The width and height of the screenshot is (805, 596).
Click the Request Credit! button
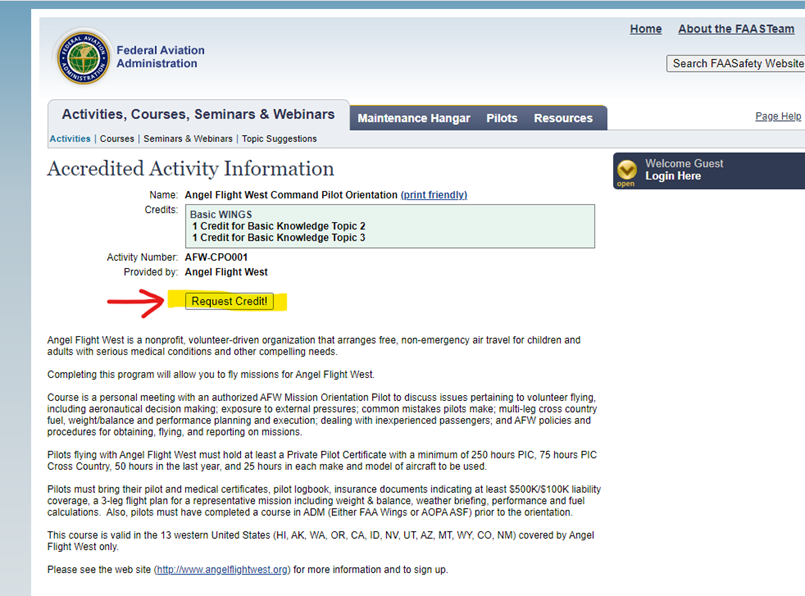[x=229, y=301]
